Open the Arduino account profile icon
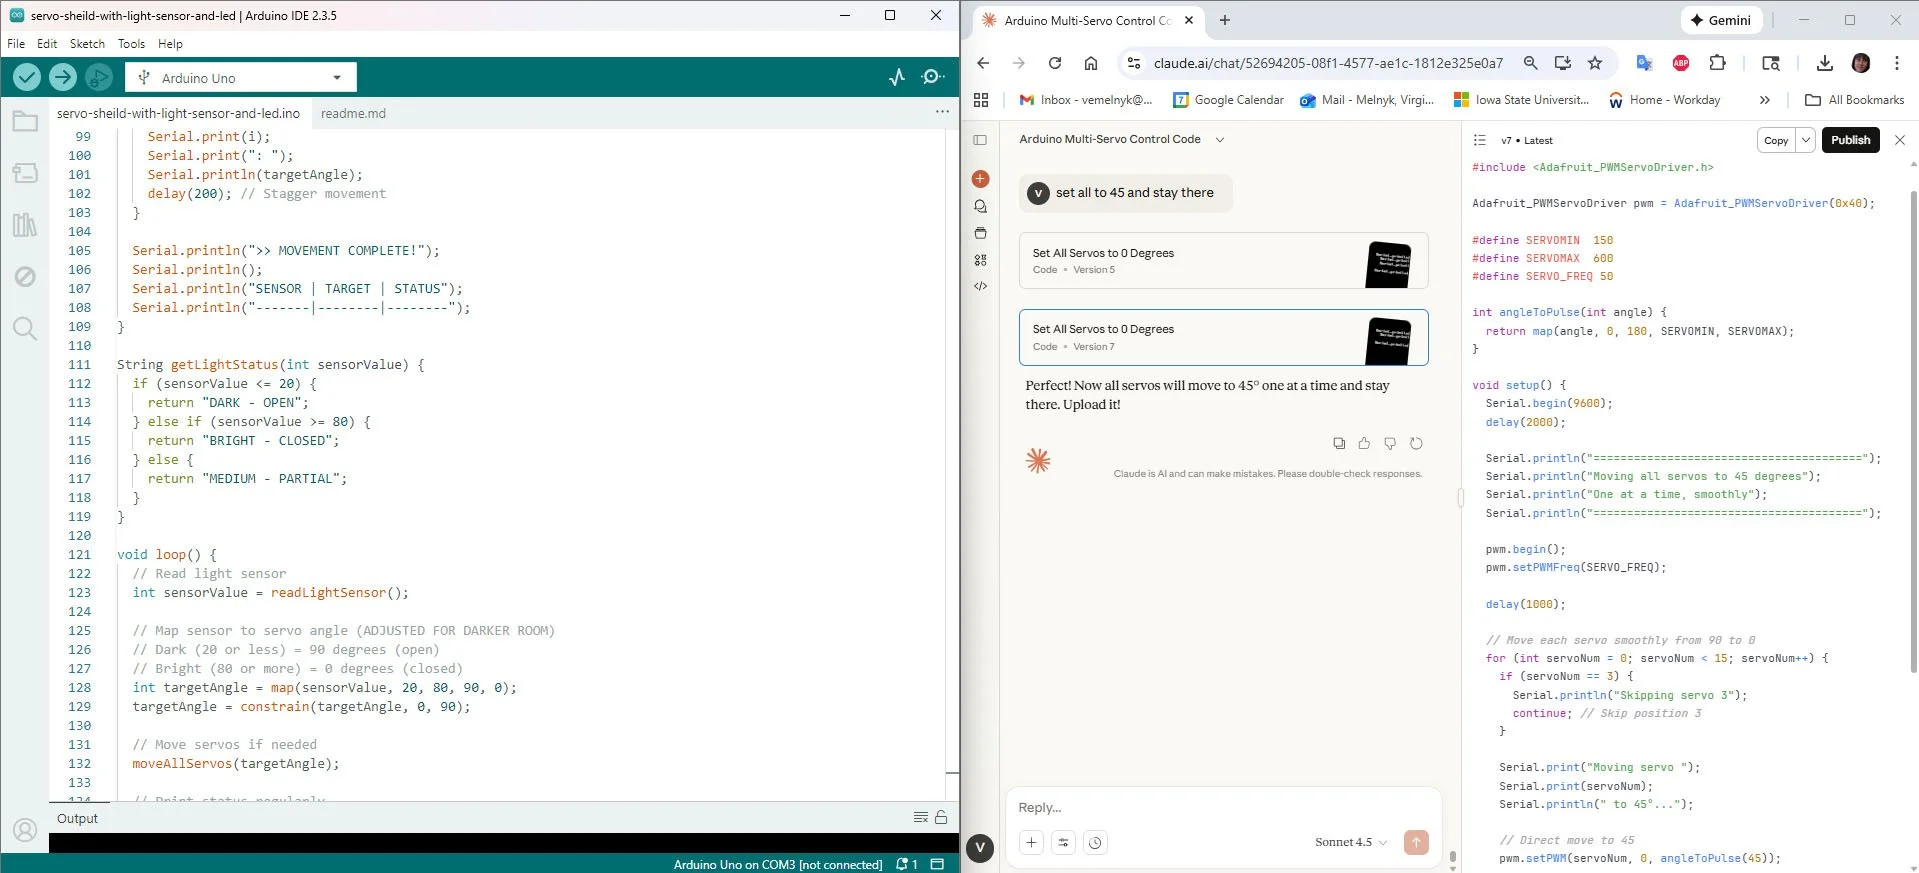The image size is (1919, 873). [x=25, y=830]
